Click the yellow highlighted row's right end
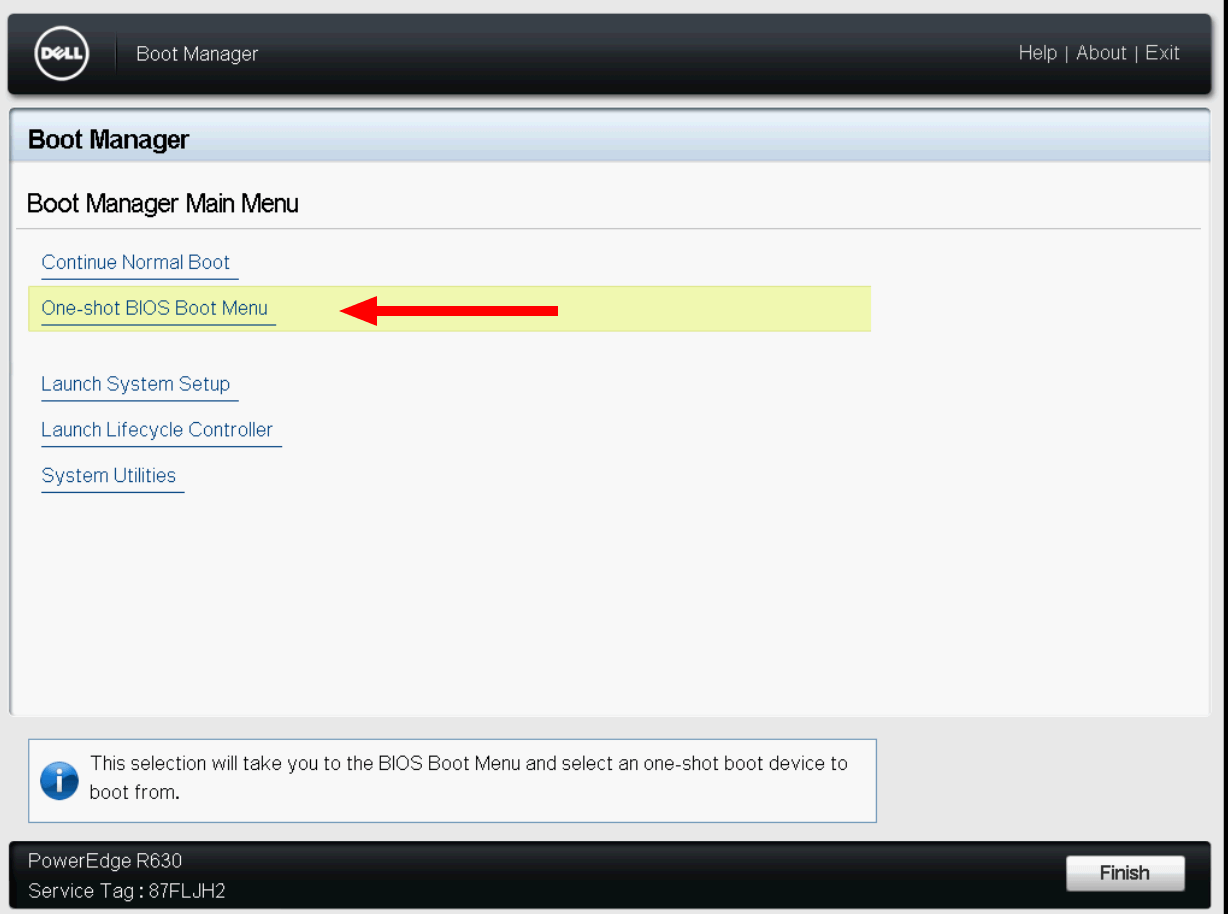Screen dimensions: 1228x914 840,309
